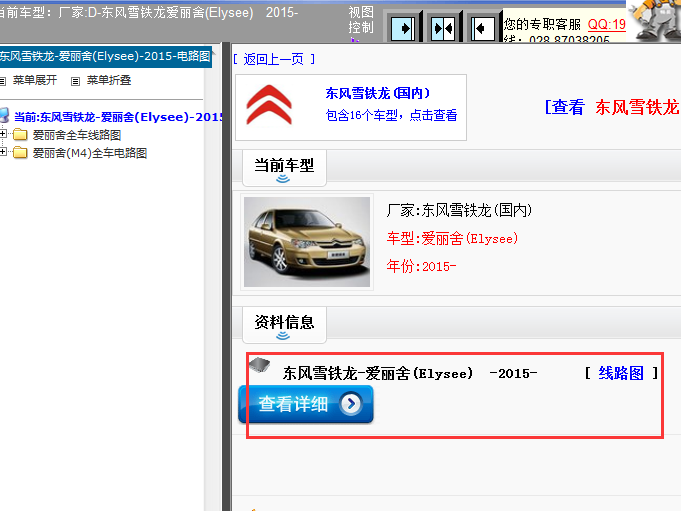The height and width of the screenshot is (511, 681).
Task: Click the grey book icon beside 东风雪铁龙-爱丽舍
Action: tap(260, 365)
